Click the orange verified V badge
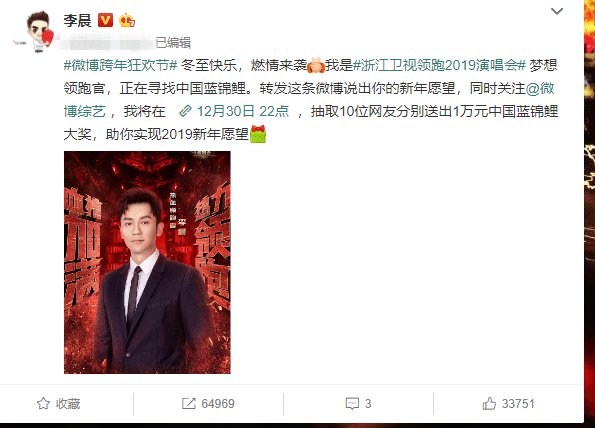The image size is (595, 428). pos(105,20)
